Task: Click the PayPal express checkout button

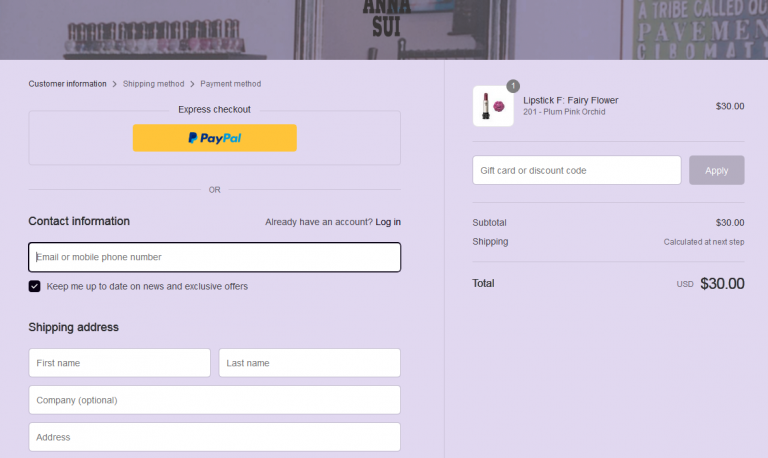Action: pos(215,138)
